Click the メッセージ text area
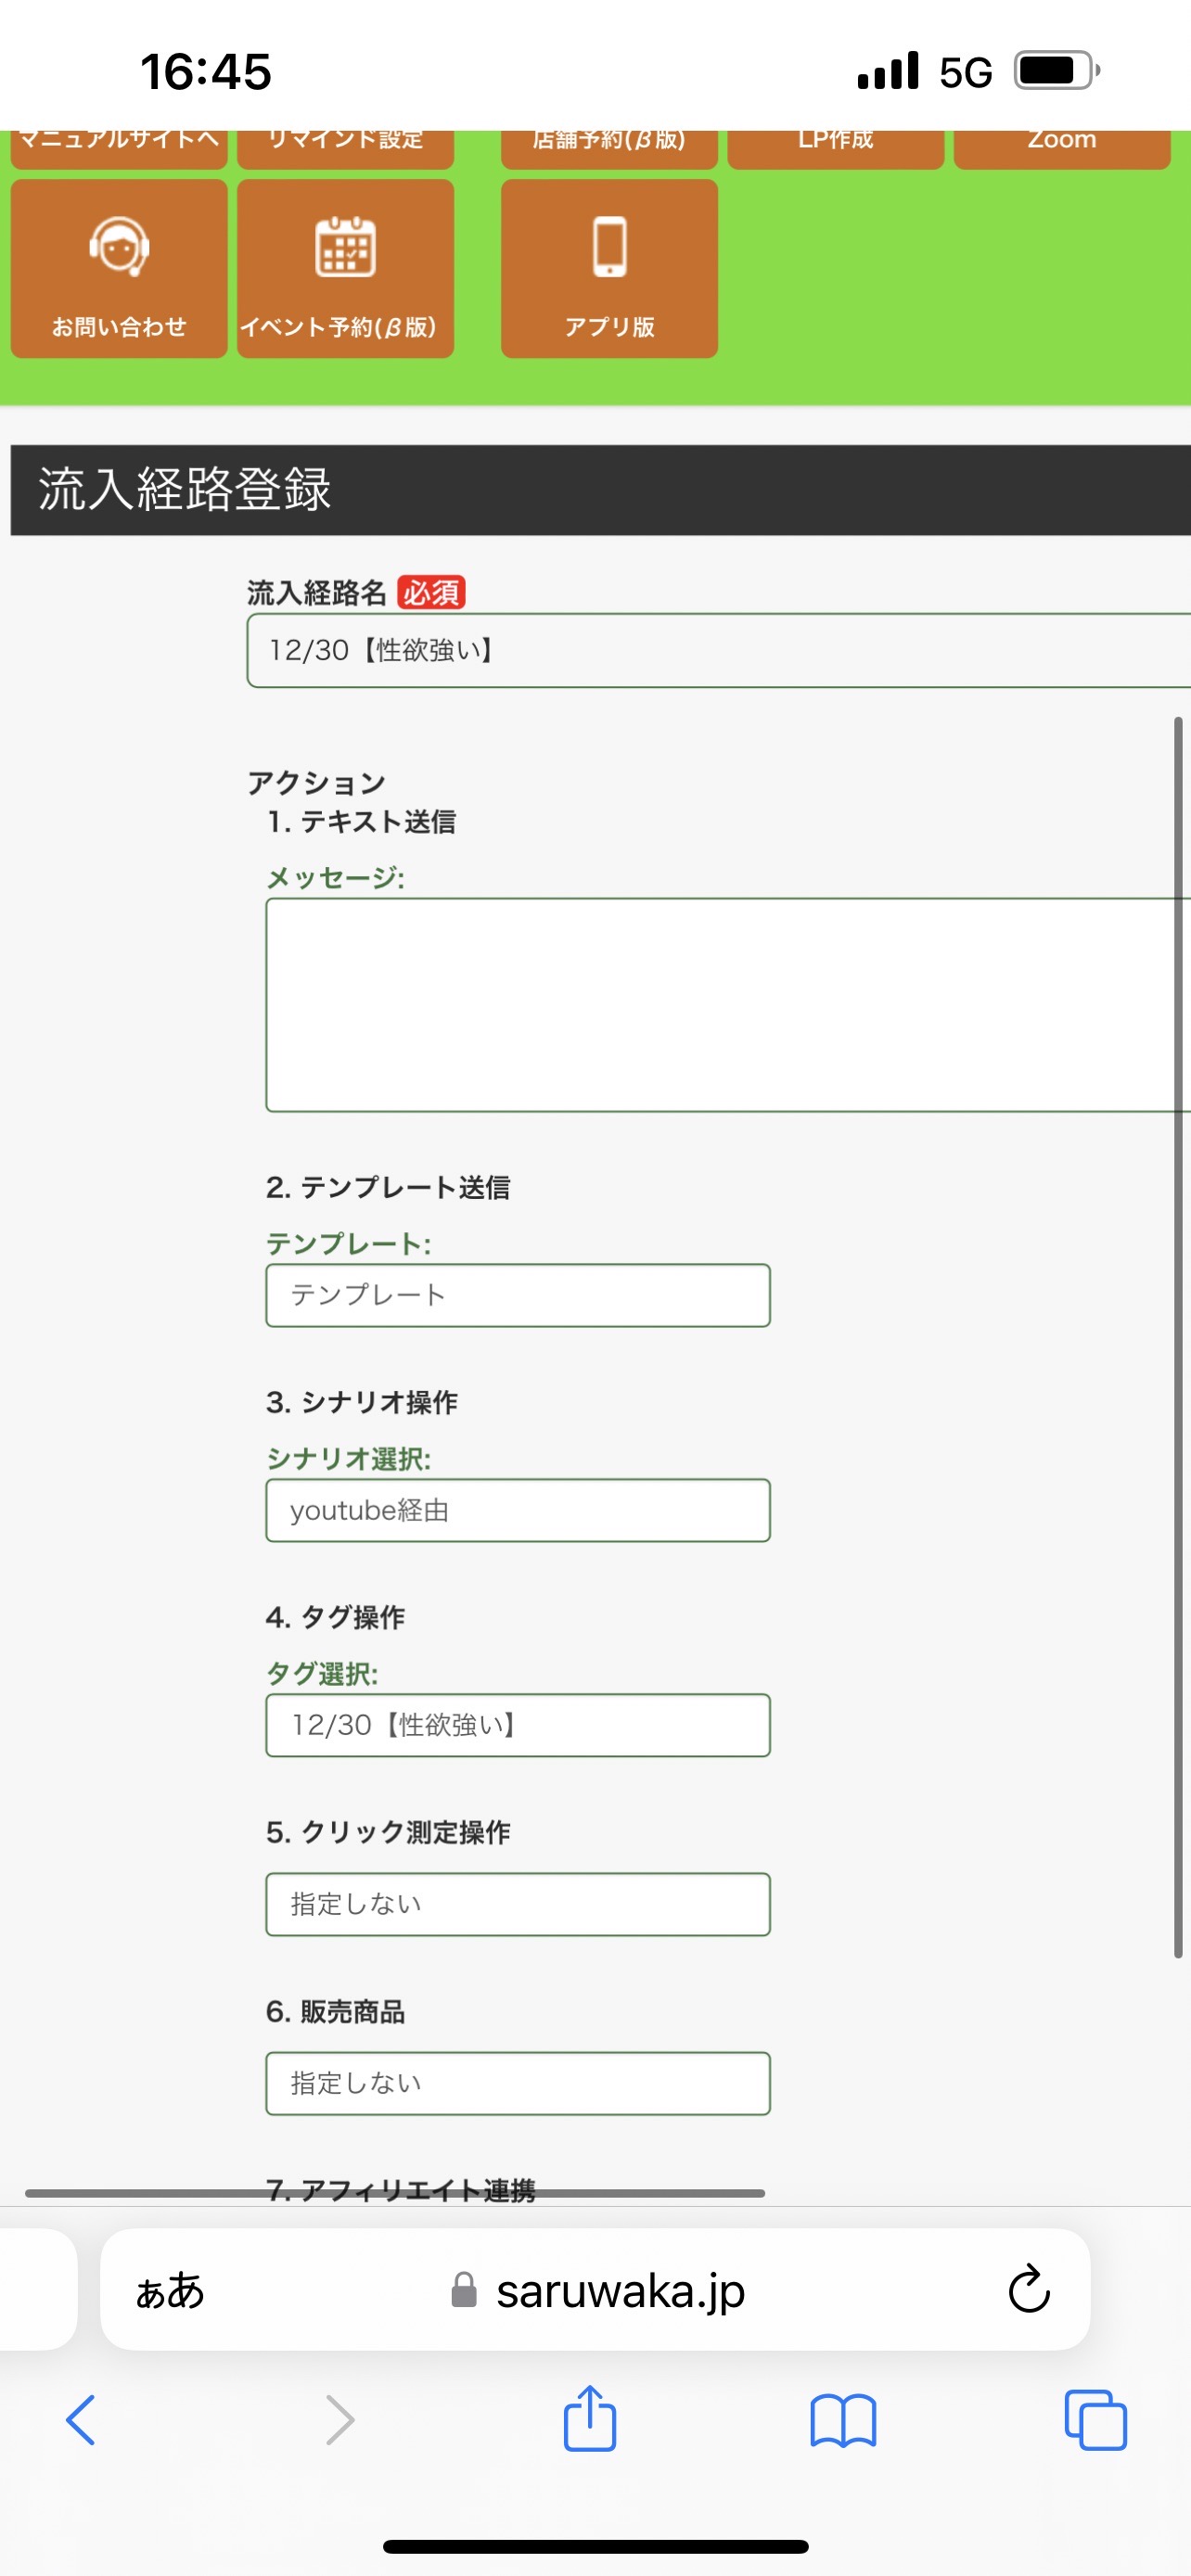1191x2576 pixels. pyautogui.click(x=728, y=1005)
